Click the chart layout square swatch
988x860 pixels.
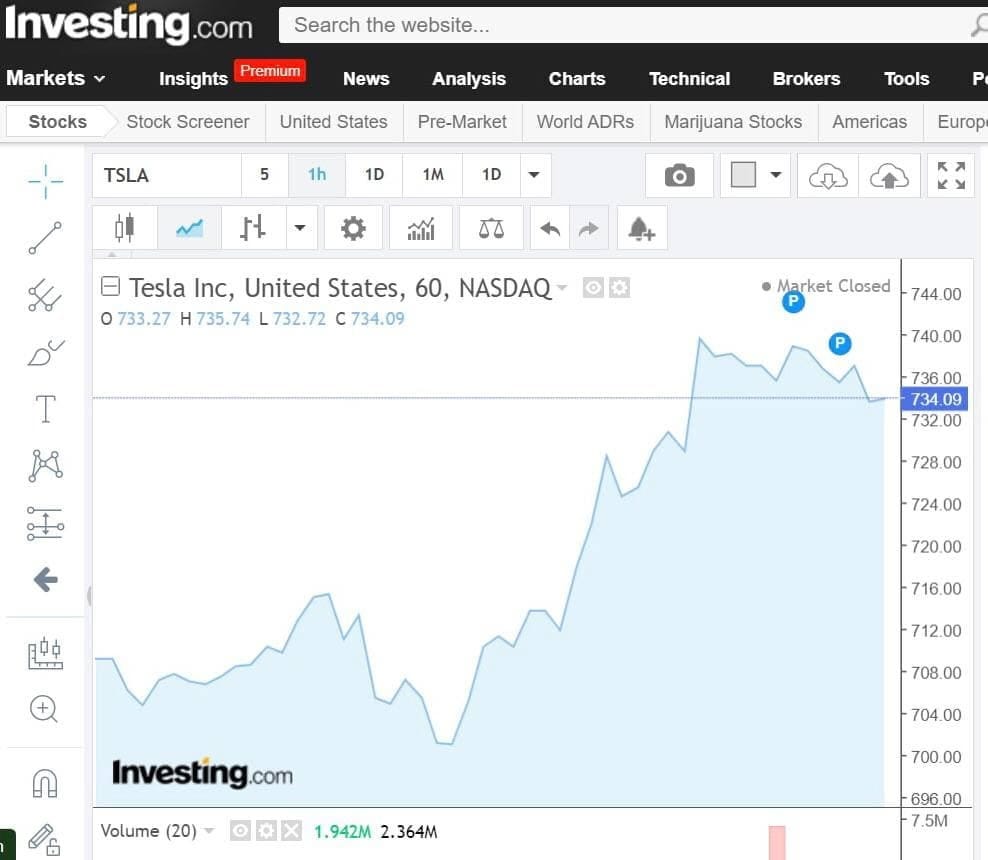point(743,175)
